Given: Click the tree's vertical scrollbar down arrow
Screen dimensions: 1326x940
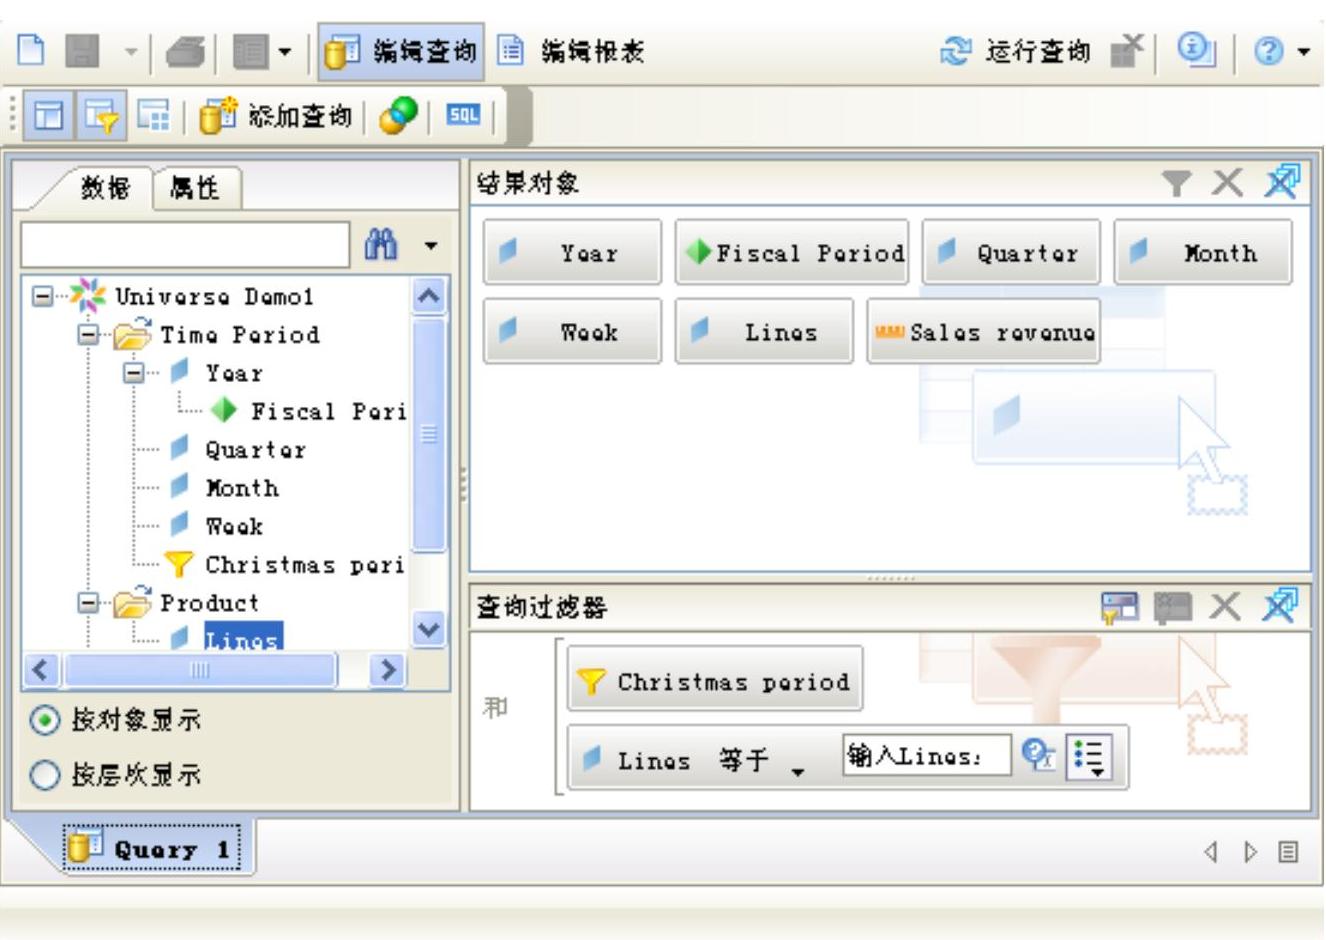Looking at the screenshot, I should pos(429,629).
